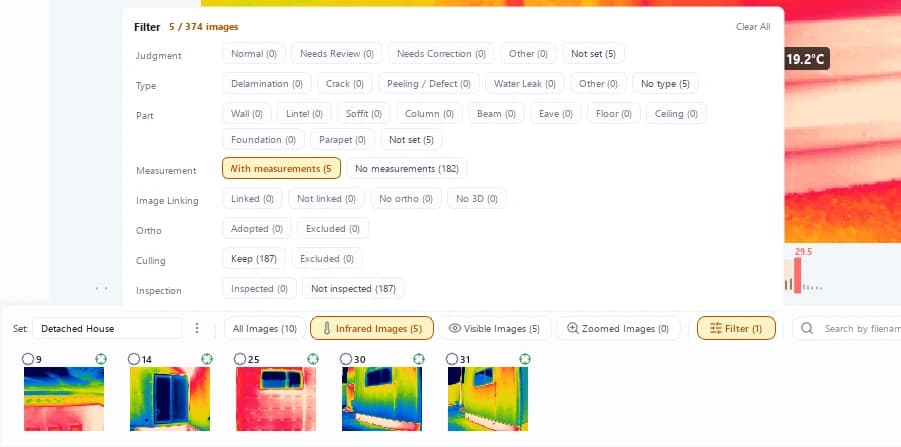Select Foundation (0) part filter

click(264, 139)
